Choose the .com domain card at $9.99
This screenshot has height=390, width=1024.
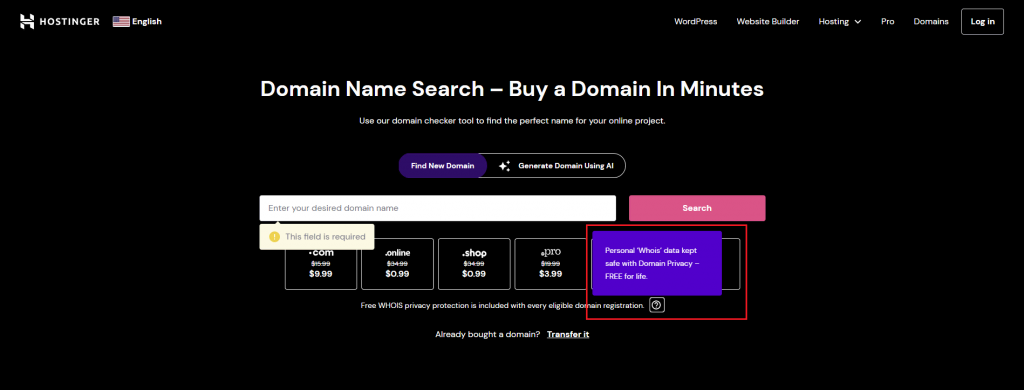click(321, 264)
